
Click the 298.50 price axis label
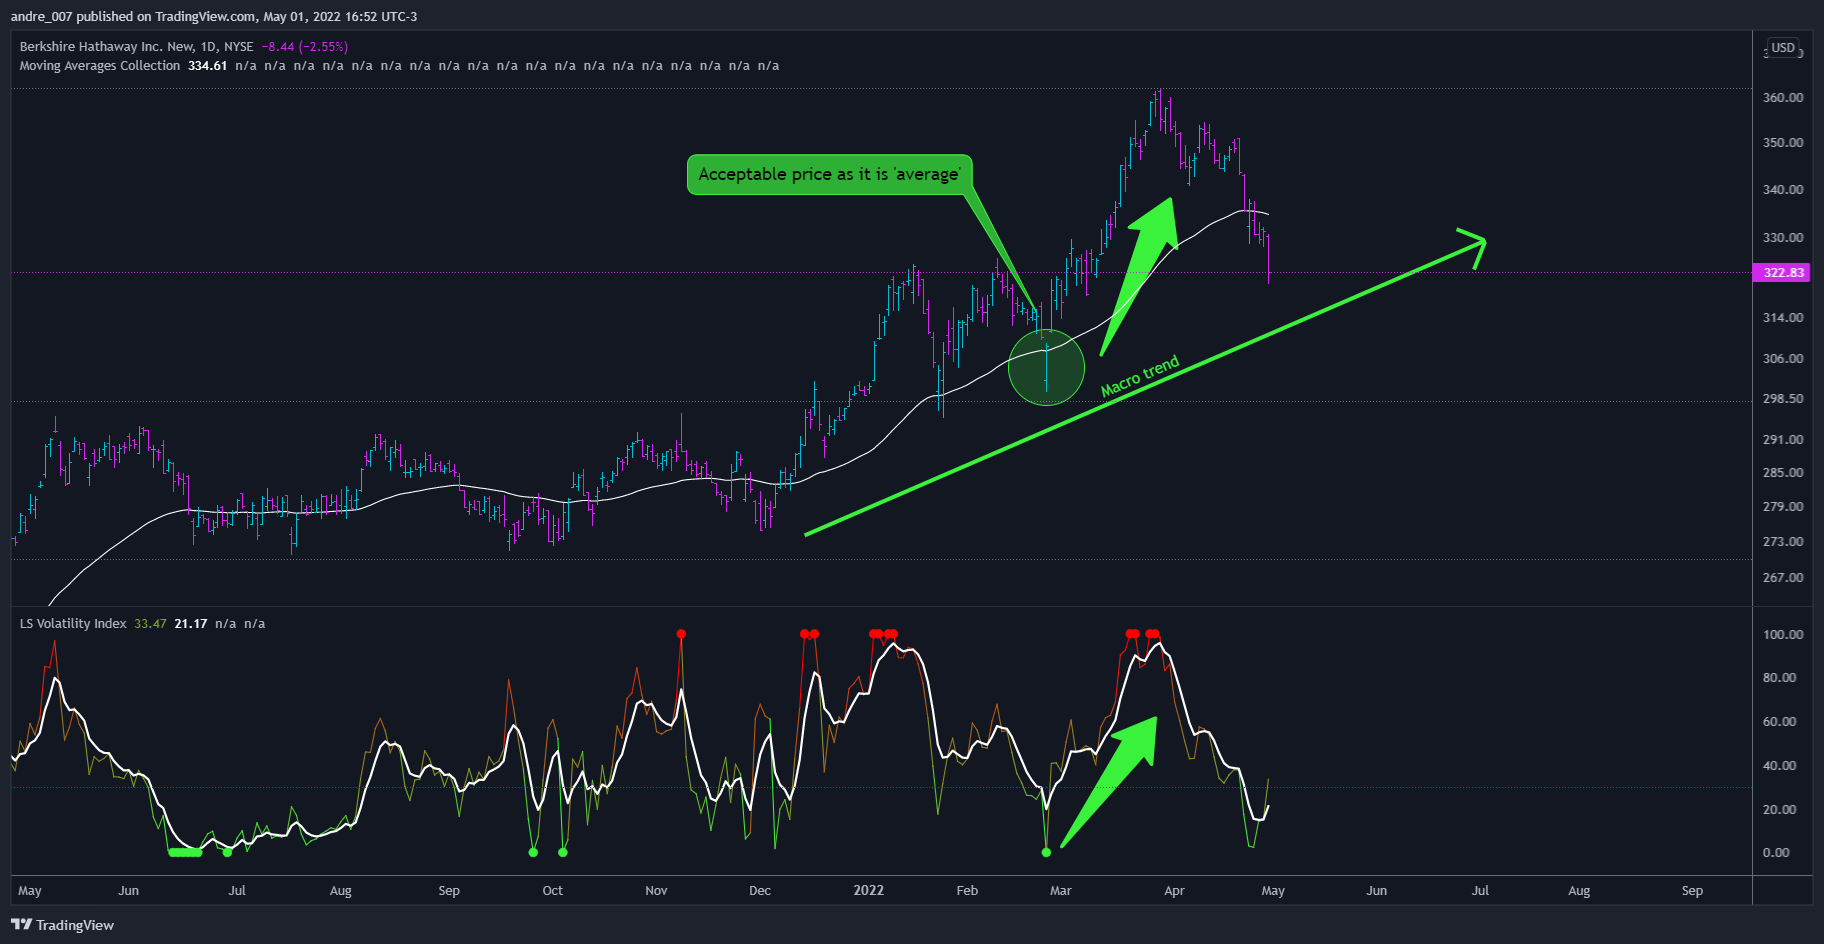1783,399
